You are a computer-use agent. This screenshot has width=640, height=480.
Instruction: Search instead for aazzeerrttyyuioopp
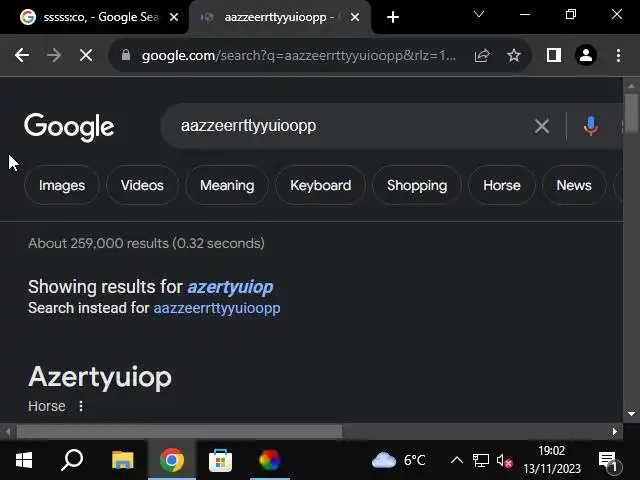(217, 308)
